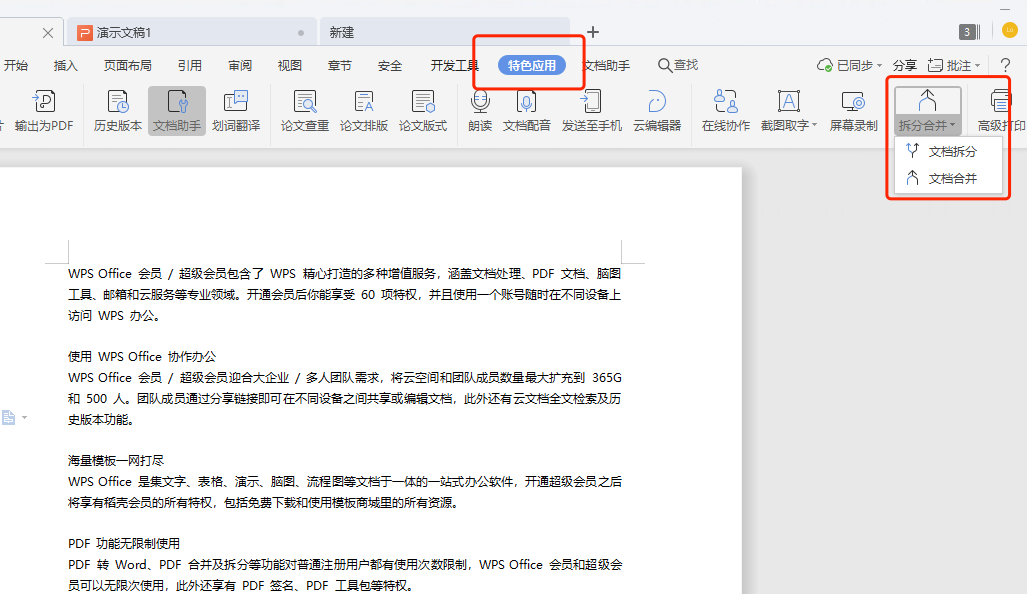Toggle the 文档助手 toolbar button
Image resolution: width=1027 pixels, height=594 pixels.
177,102
